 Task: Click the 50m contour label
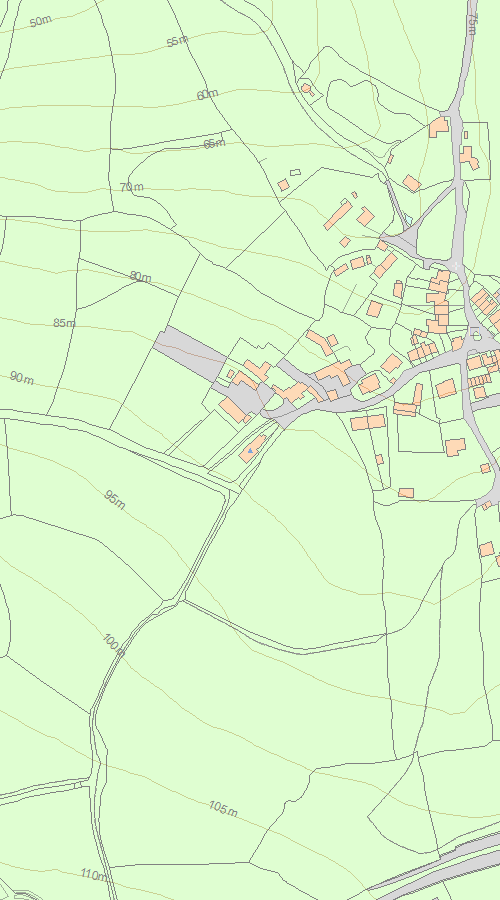[x=40, y=22]
